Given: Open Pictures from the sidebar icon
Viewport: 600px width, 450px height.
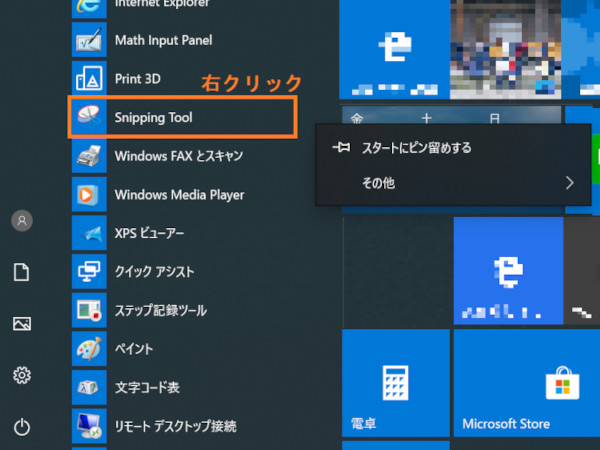Looking at the screenshot, I should tap(22, 323).
